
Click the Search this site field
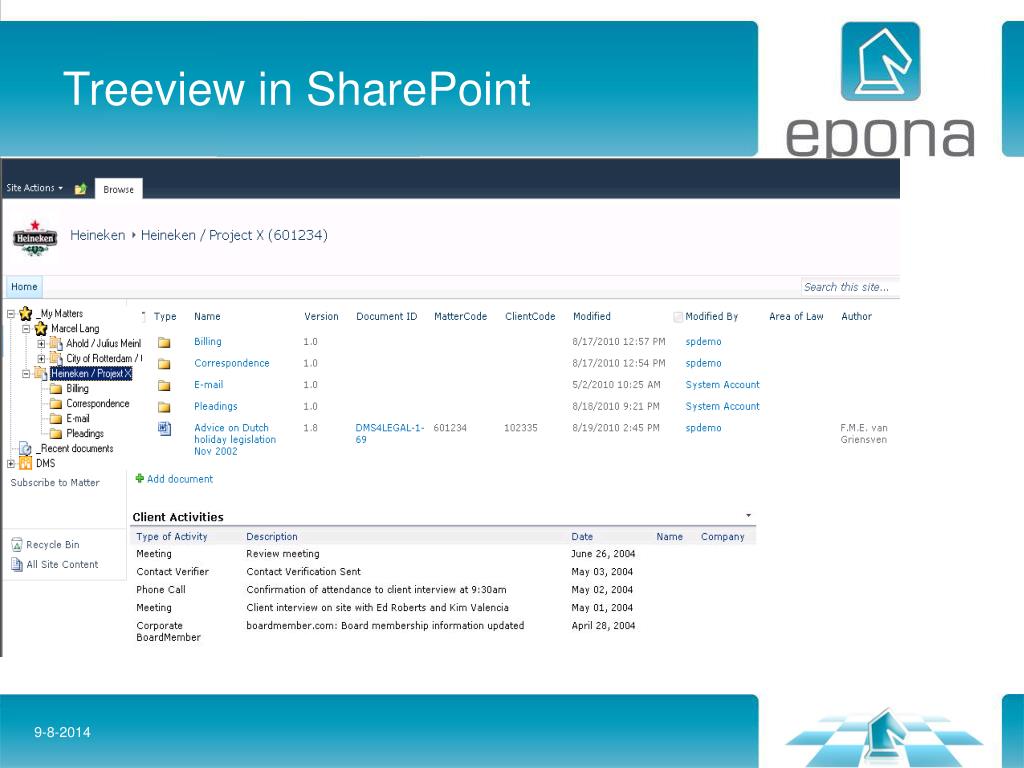click(850, 287)
